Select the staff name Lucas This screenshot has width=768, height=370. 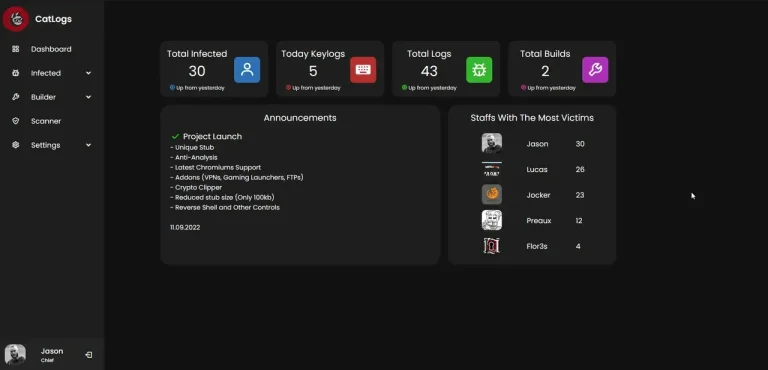(x=537, y=170)
